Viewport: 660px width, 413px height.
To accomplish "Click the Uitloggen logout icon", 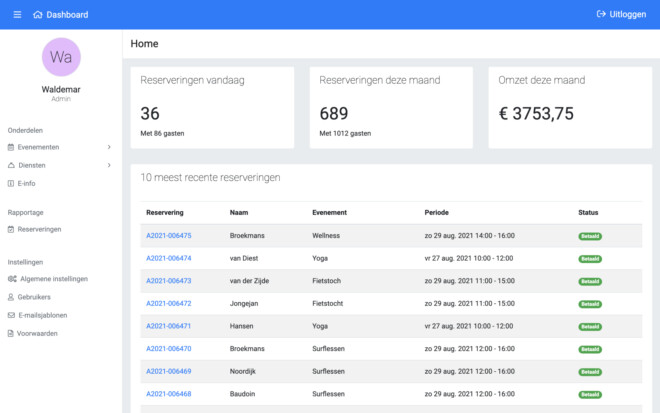I will click(602, 14).
